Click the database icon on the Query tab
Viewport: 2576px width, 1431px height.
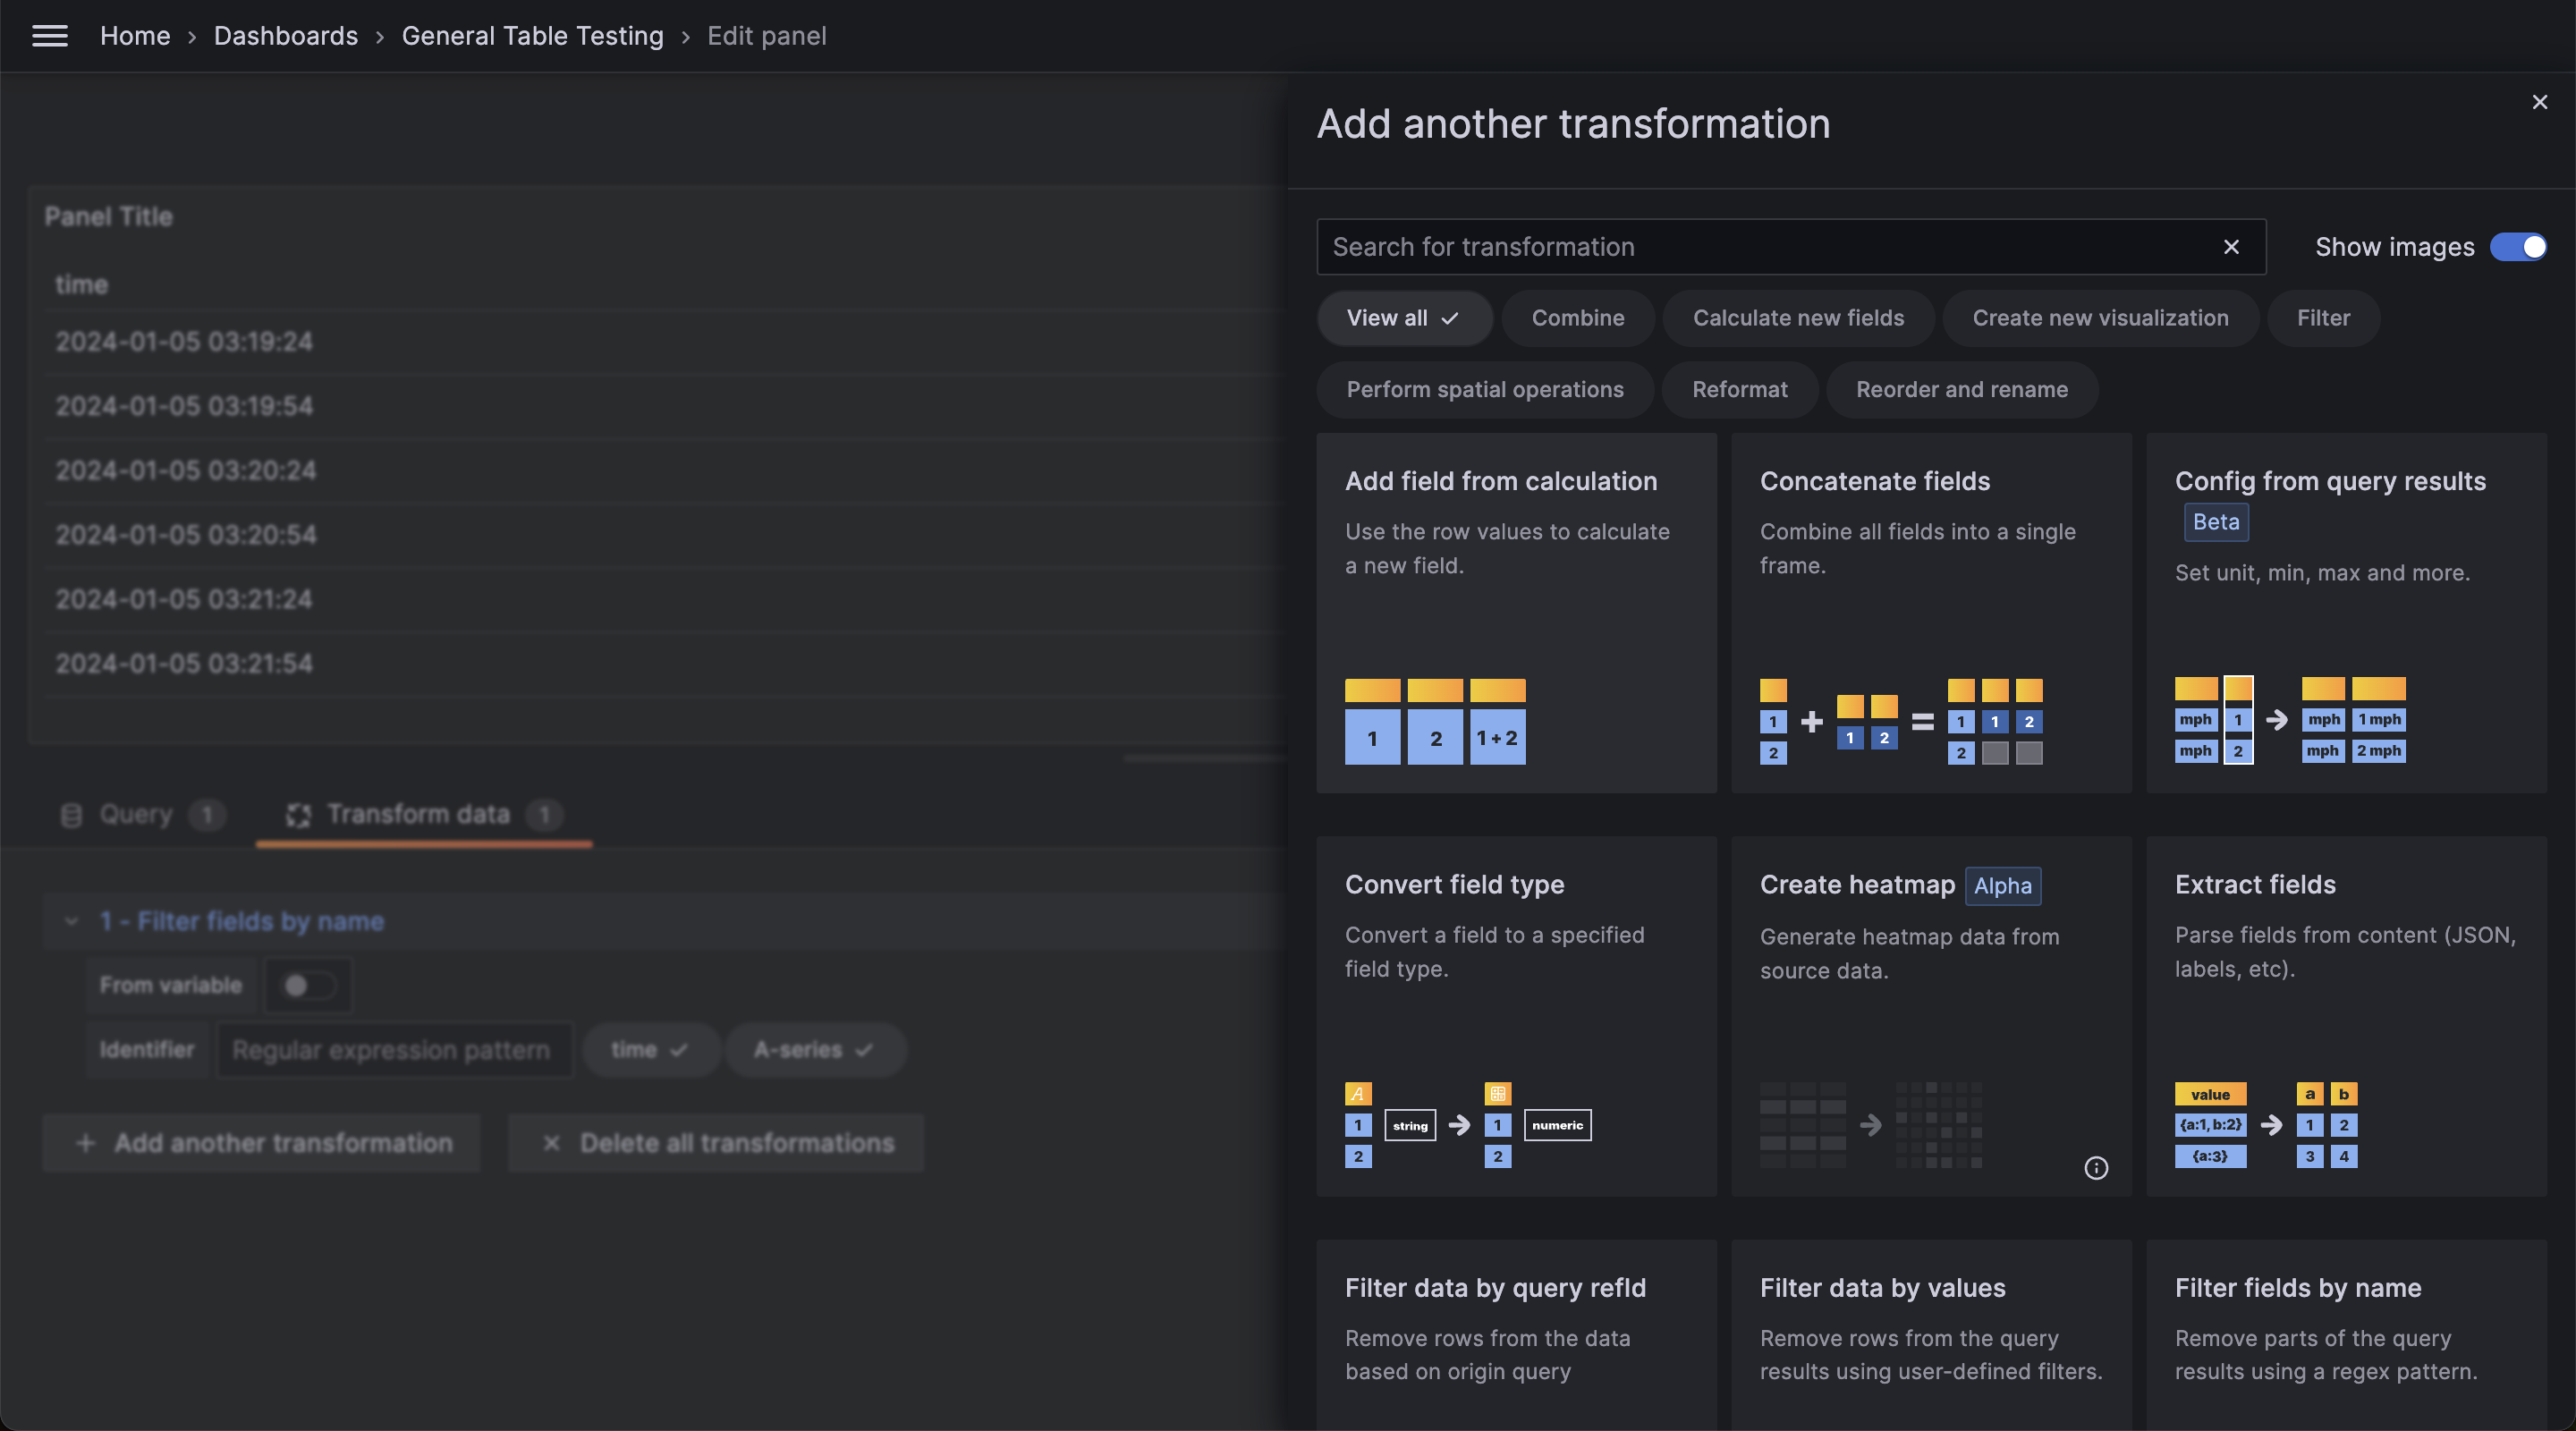coord(70,815)
